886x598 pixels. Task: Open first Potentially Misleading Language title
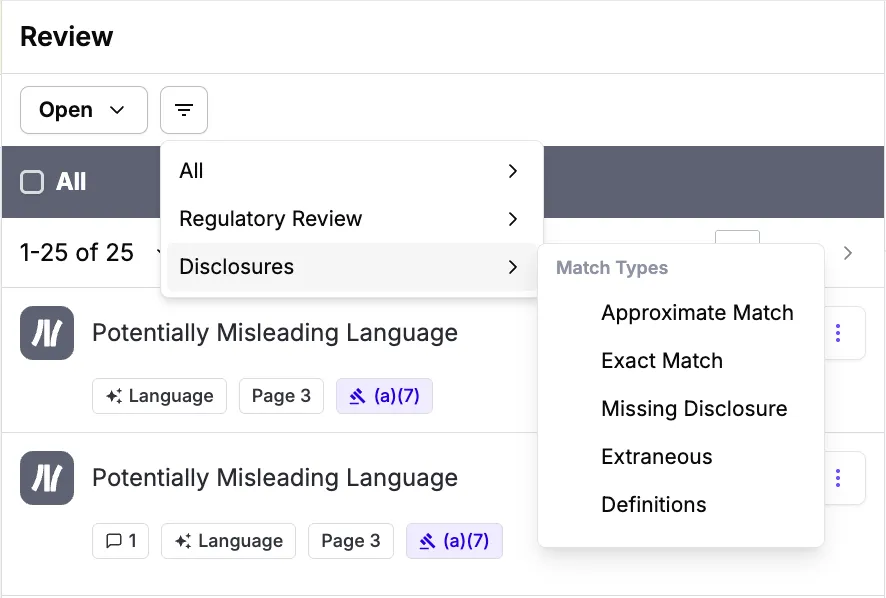pos(275,333)
